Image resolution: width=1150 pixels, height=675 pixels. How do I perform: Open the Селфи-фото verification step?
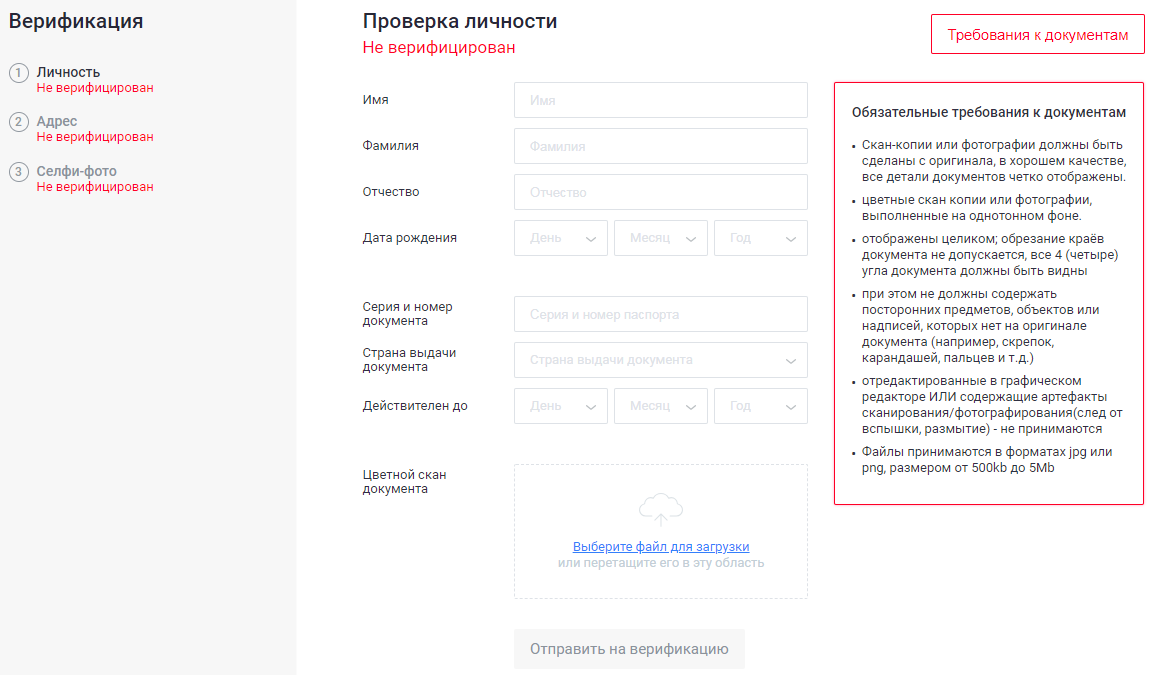(76, 172)
